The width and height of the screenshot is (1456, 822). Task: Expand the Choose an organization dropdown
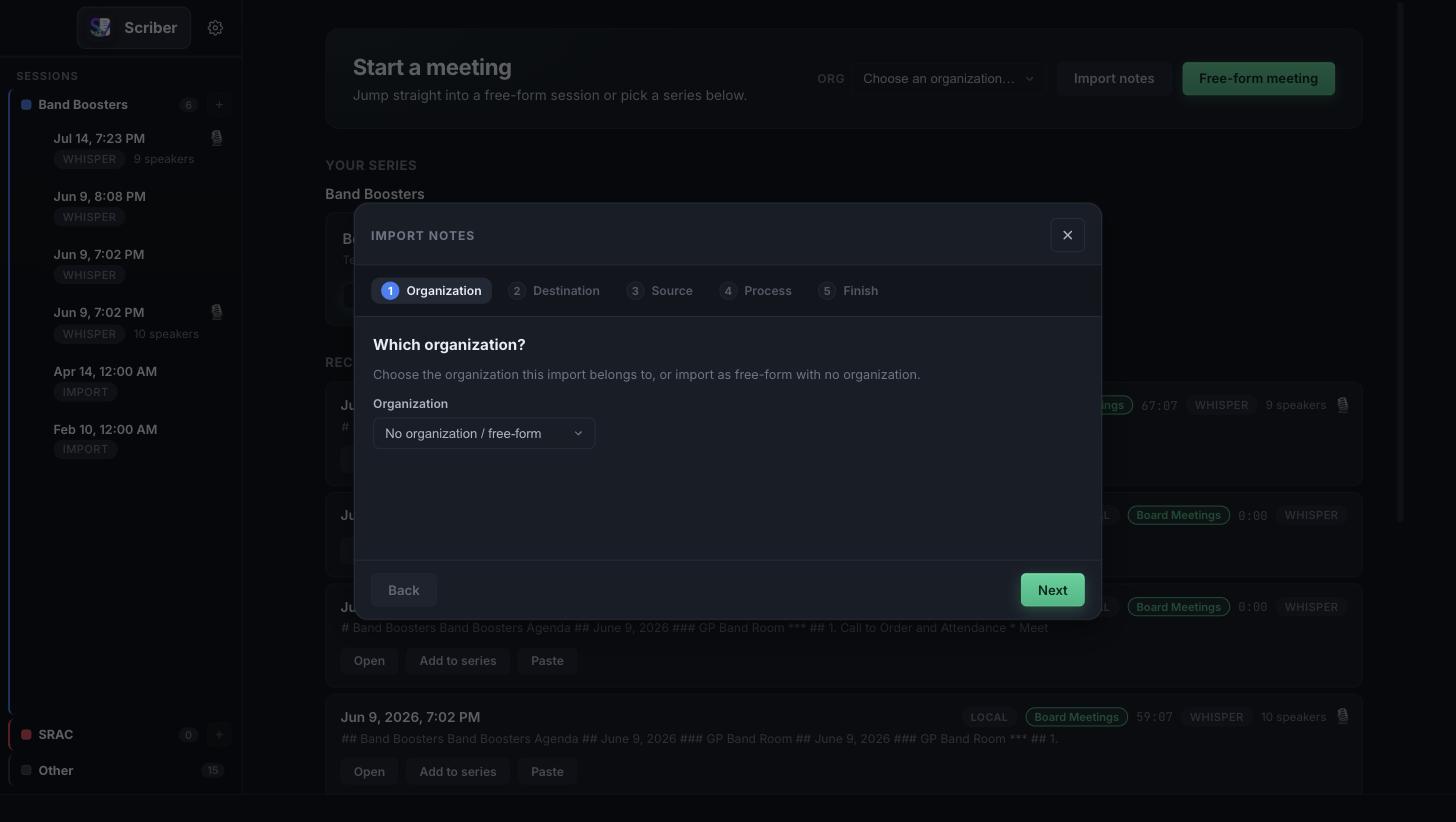[948, 78]
